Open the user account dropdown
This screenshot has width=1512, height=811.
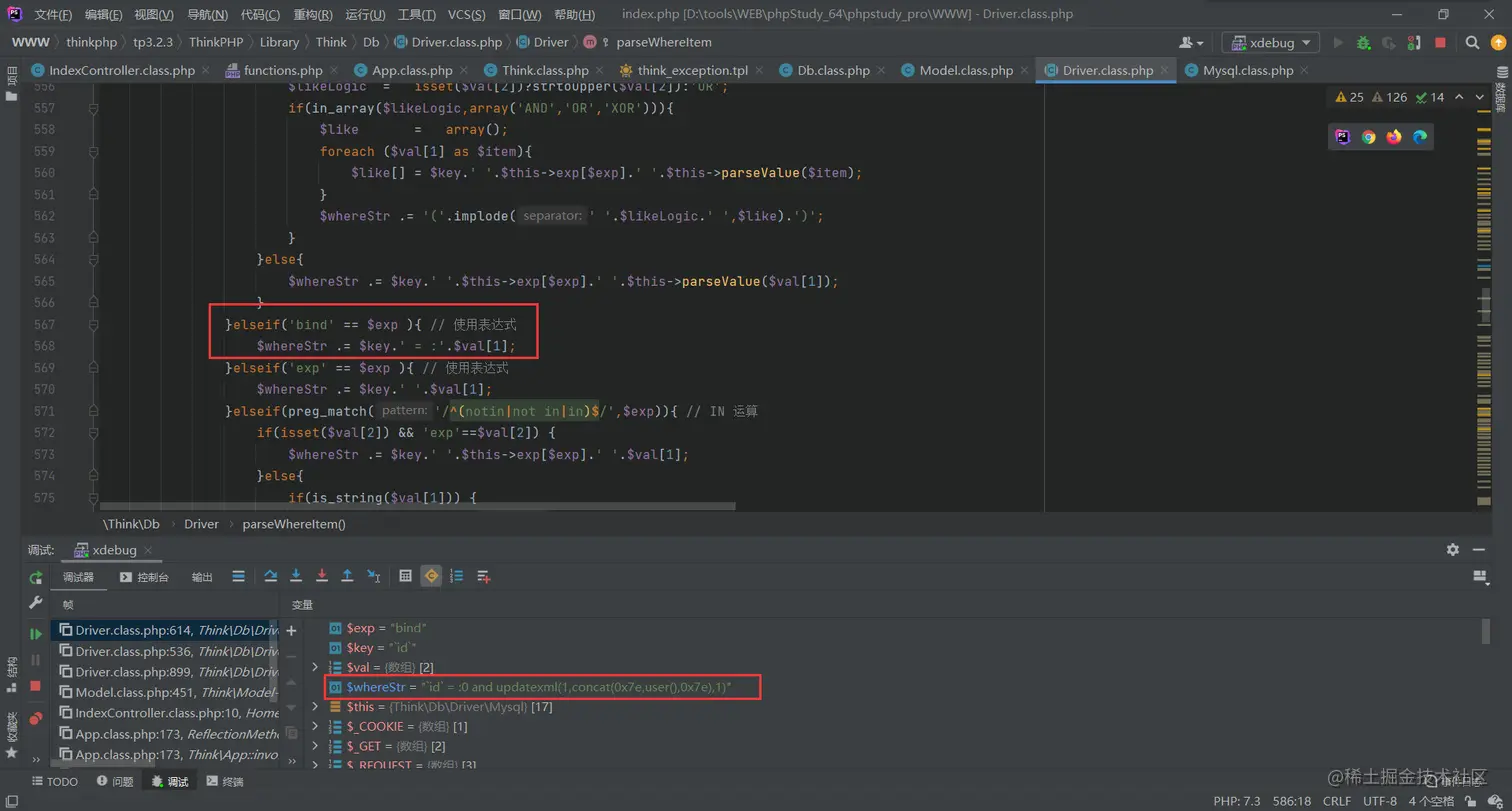coord(1191,43)
